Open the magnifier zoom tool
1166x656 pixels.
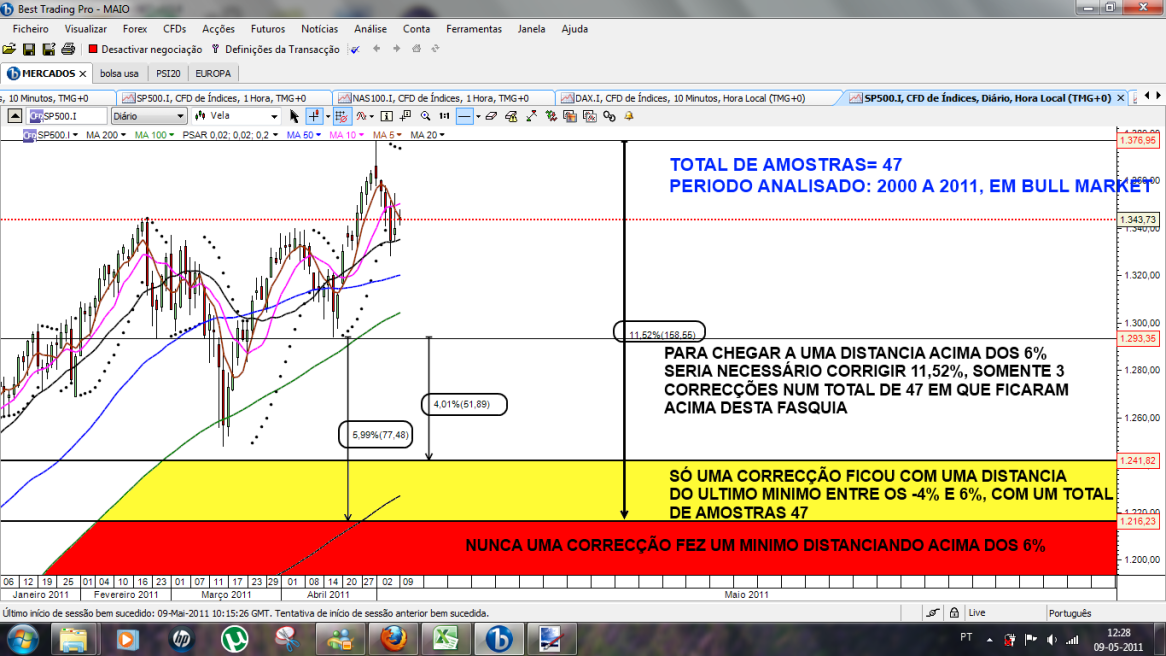click(425, 117)
